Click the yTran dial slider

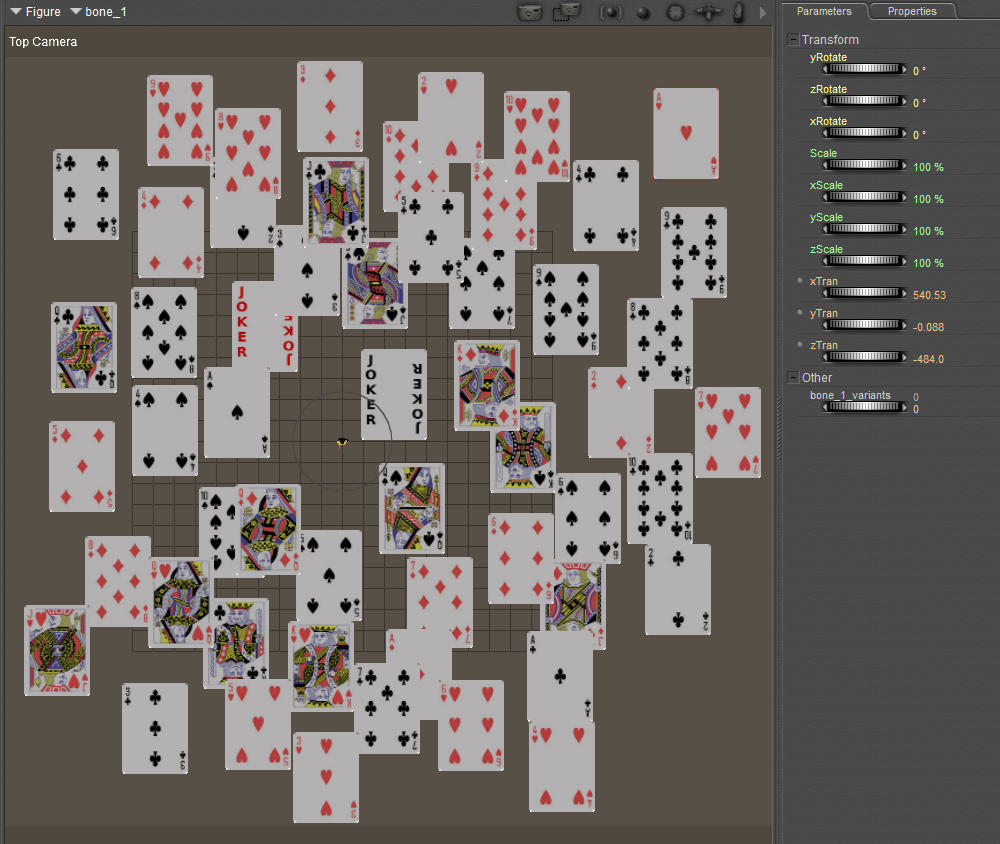(x=864, y=325)
